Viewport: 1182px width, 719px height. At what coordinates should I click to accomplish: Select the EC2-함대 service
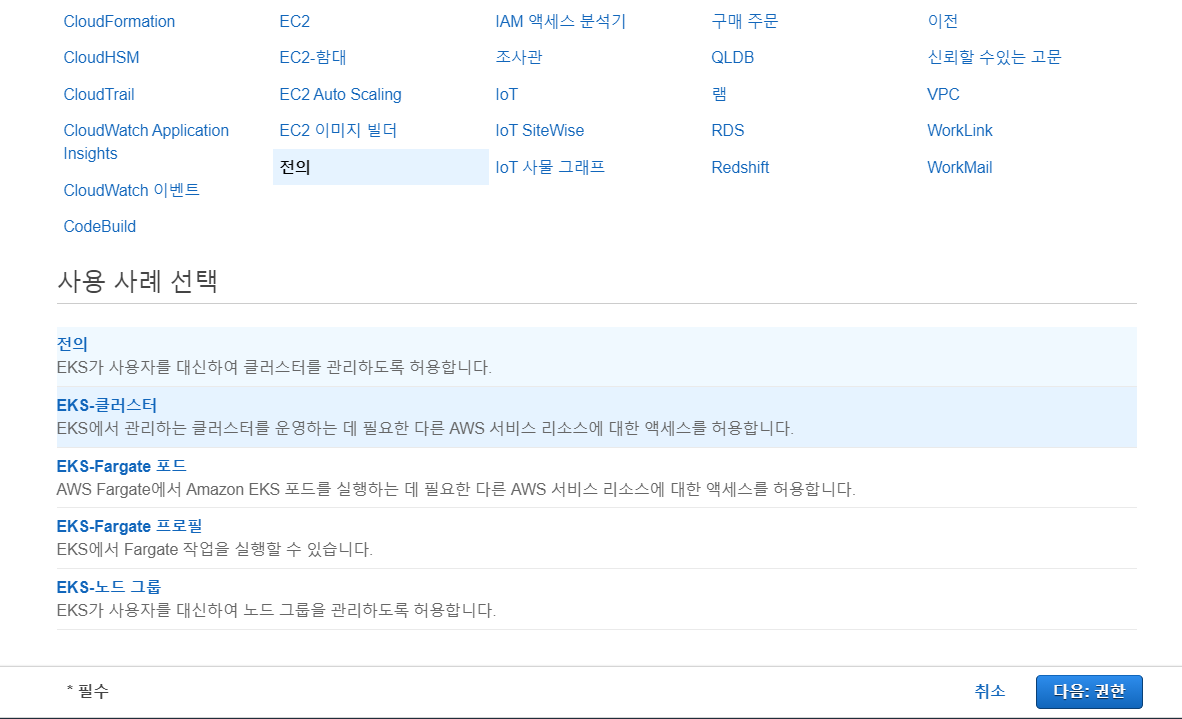pos(313,57)
